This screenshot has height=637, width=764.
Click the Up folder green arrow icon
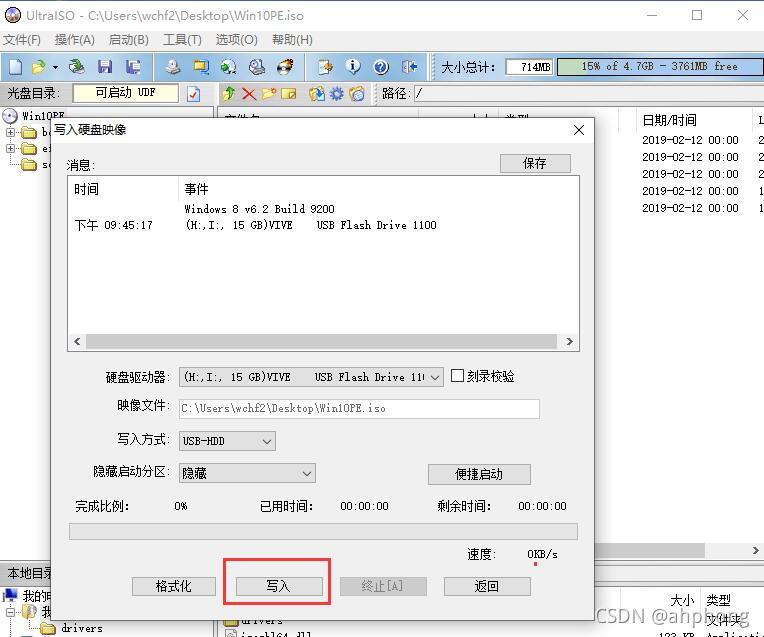point(229,94)
